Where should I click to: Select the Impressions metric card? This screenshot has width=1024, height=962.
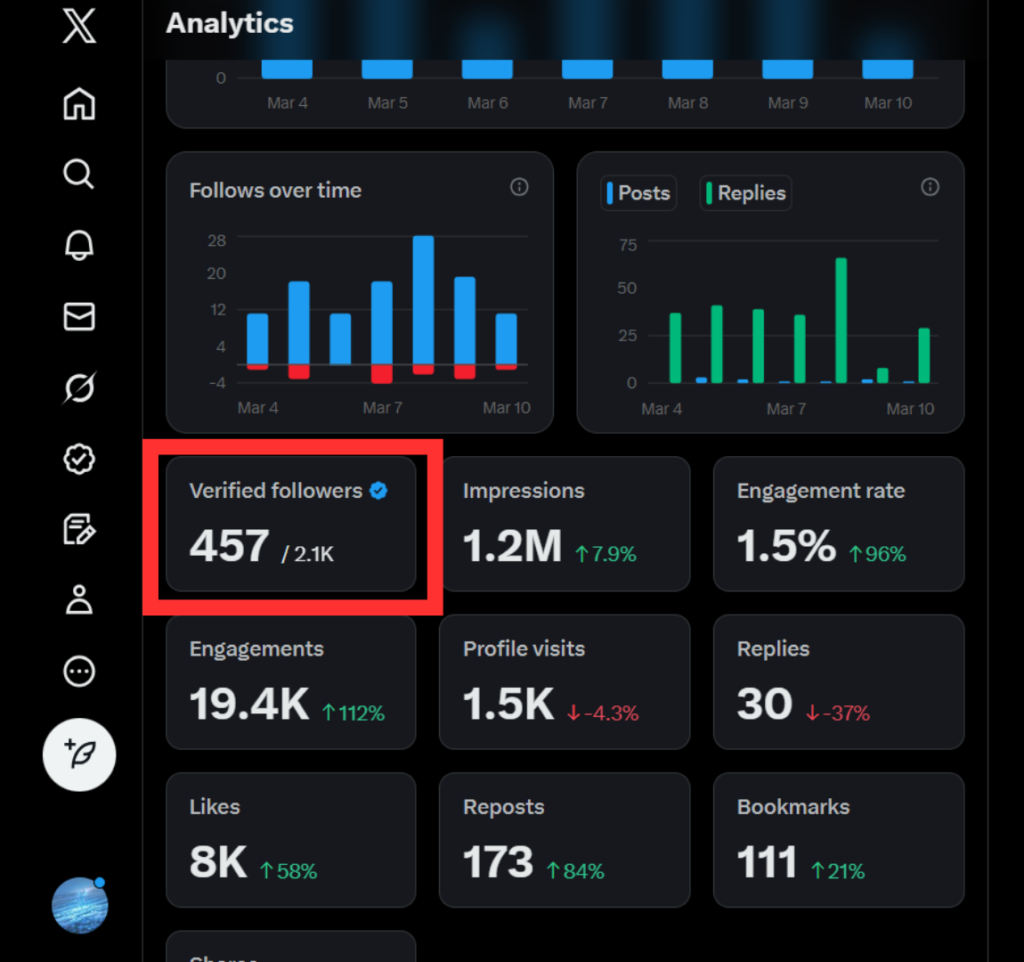click(x=564, y=524)
